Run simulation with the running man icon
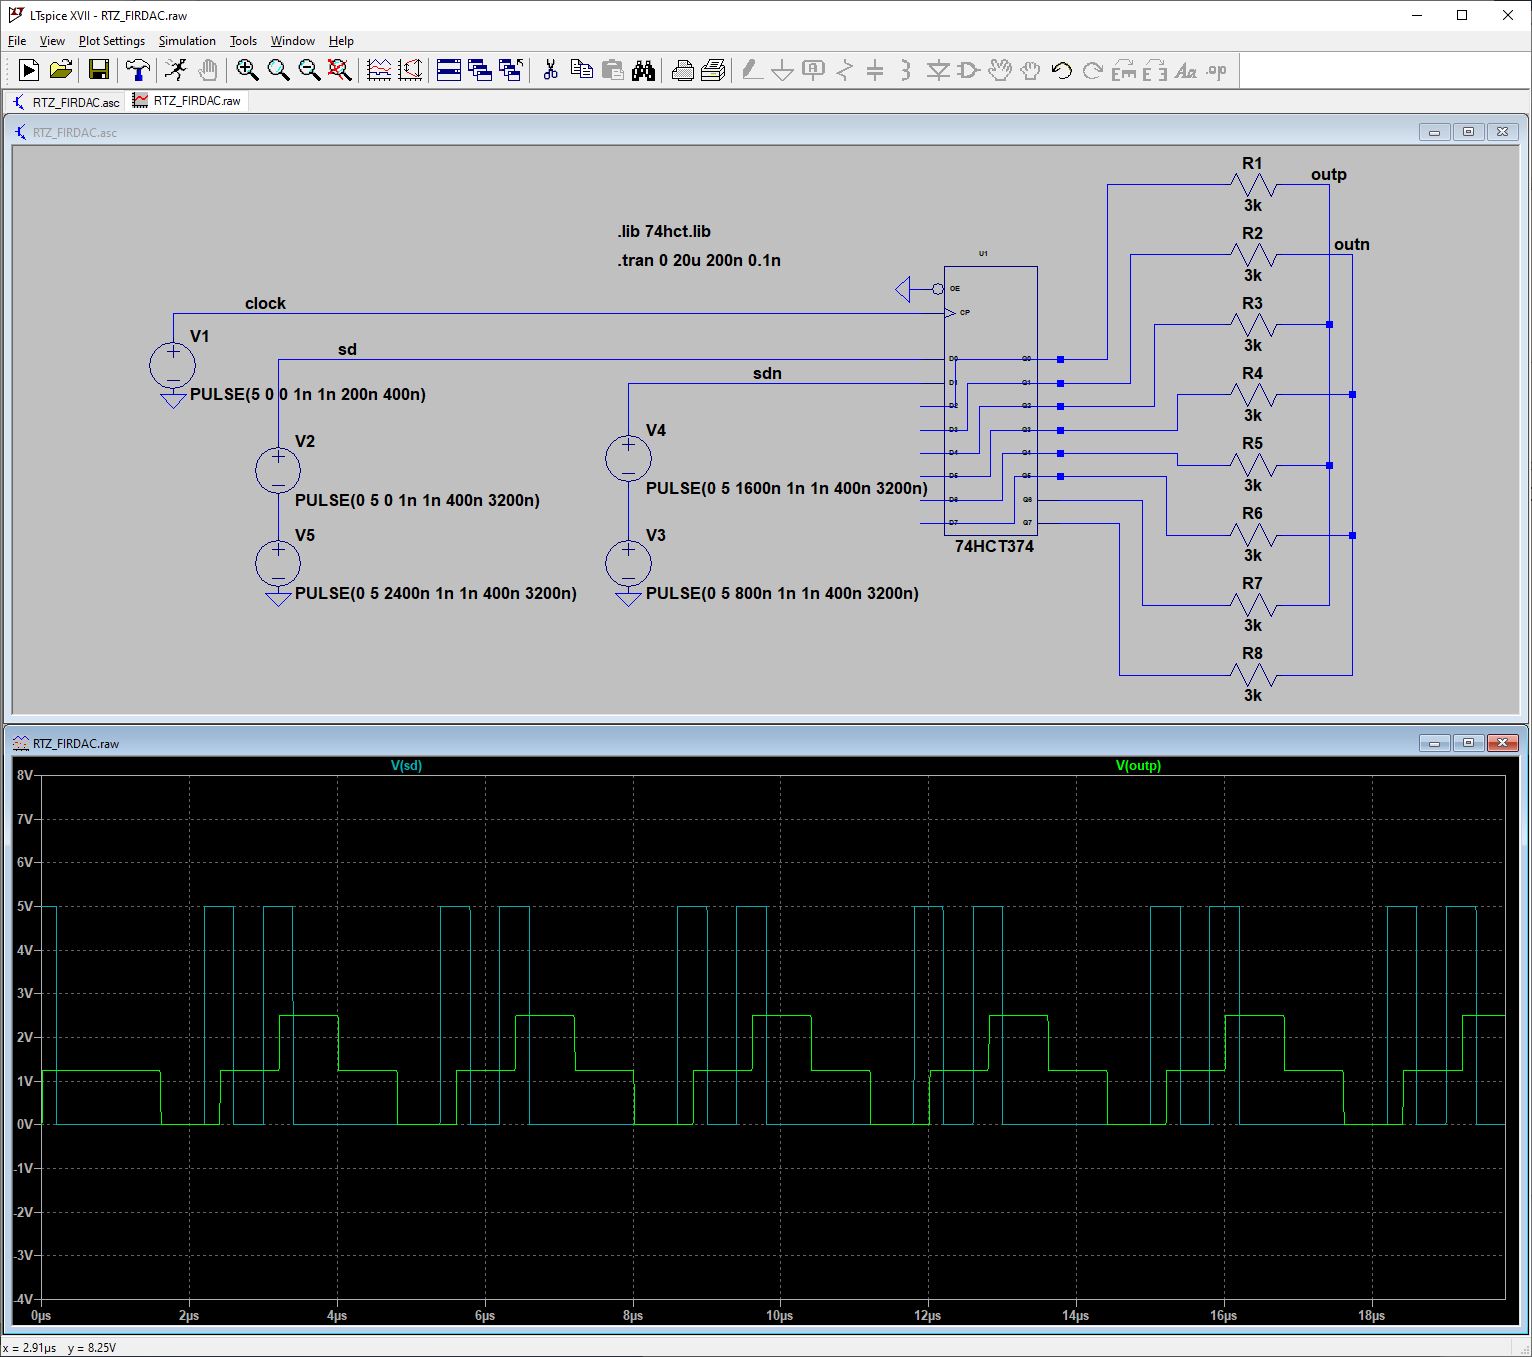This screenshot has height=1357, width=1532. 176,70
